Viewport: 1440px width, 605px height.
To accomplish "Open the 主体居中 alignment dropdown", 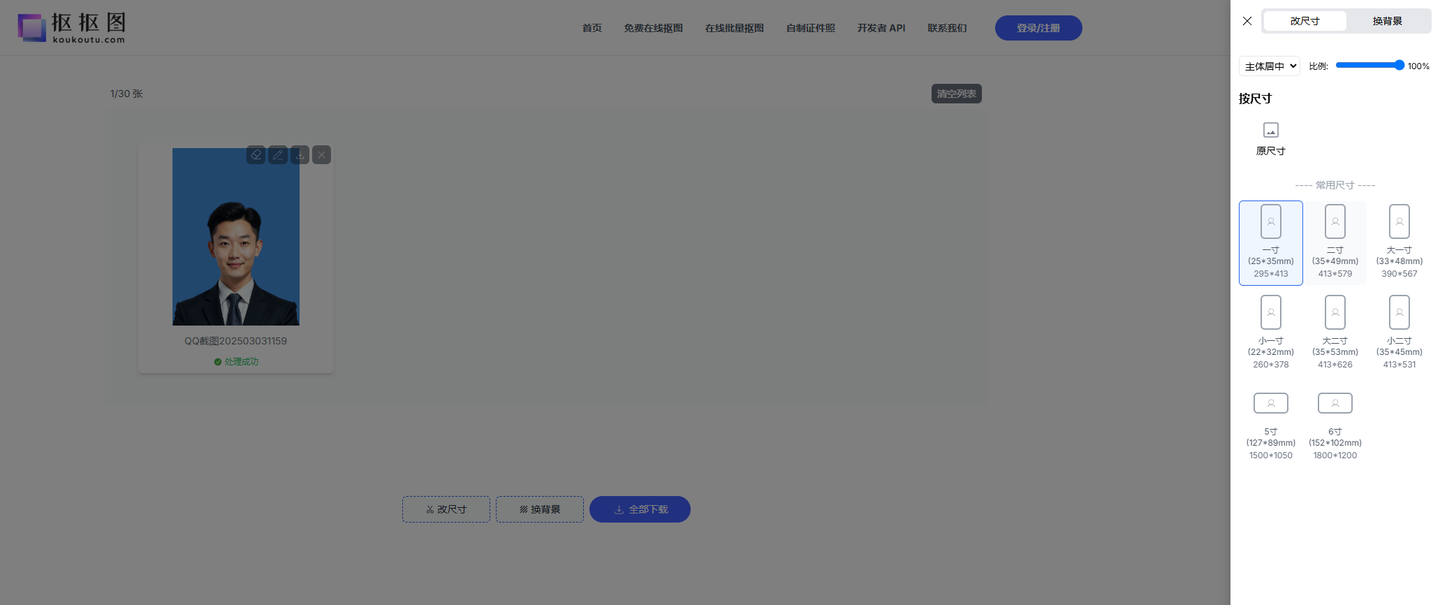I will pyautogui.click(x=1269, y=66).
